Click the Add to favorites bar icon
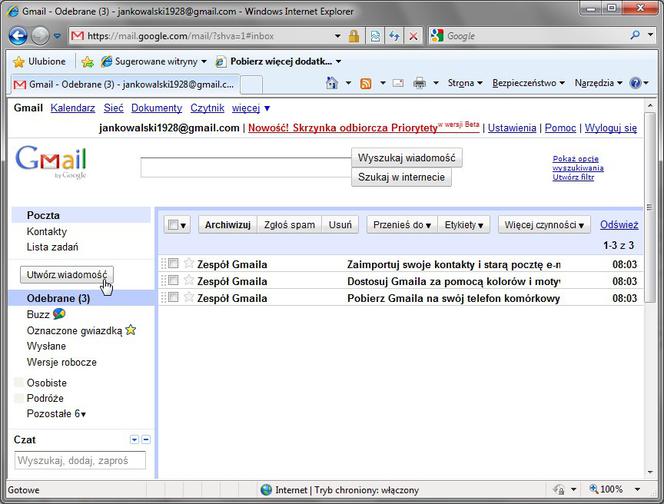Image resolution: width=664 pixels, height=504 pixels. (87, 62)
